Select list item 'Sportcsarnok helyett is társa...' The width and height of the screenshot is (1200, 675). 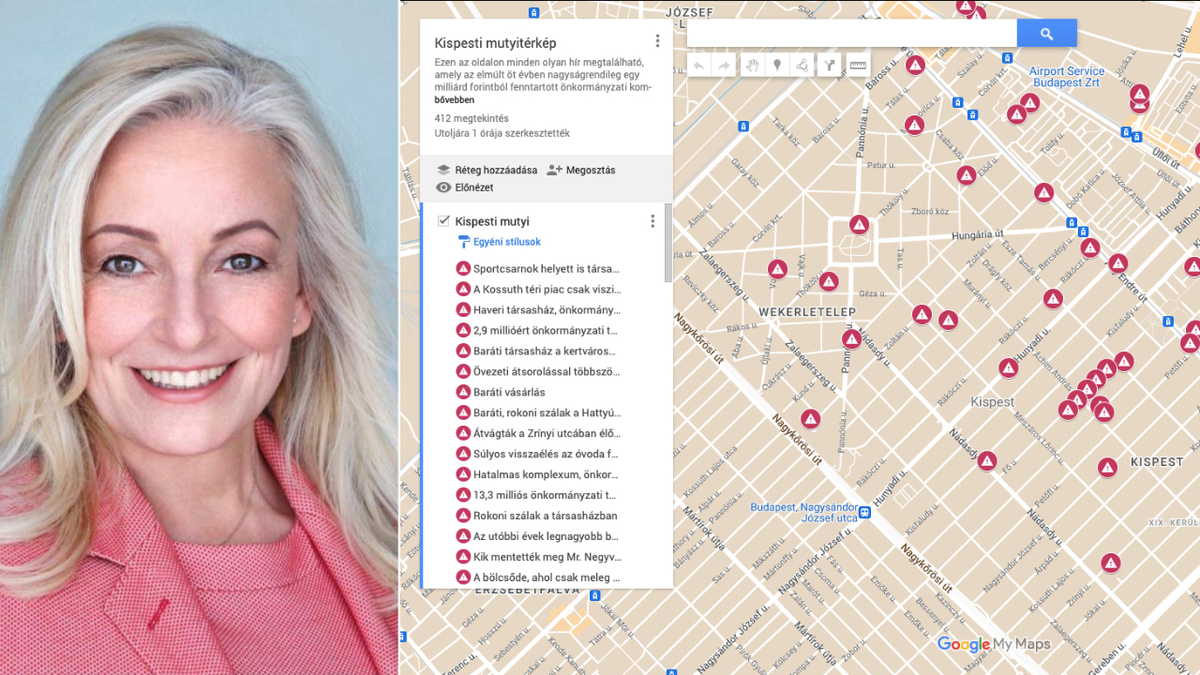546,268
